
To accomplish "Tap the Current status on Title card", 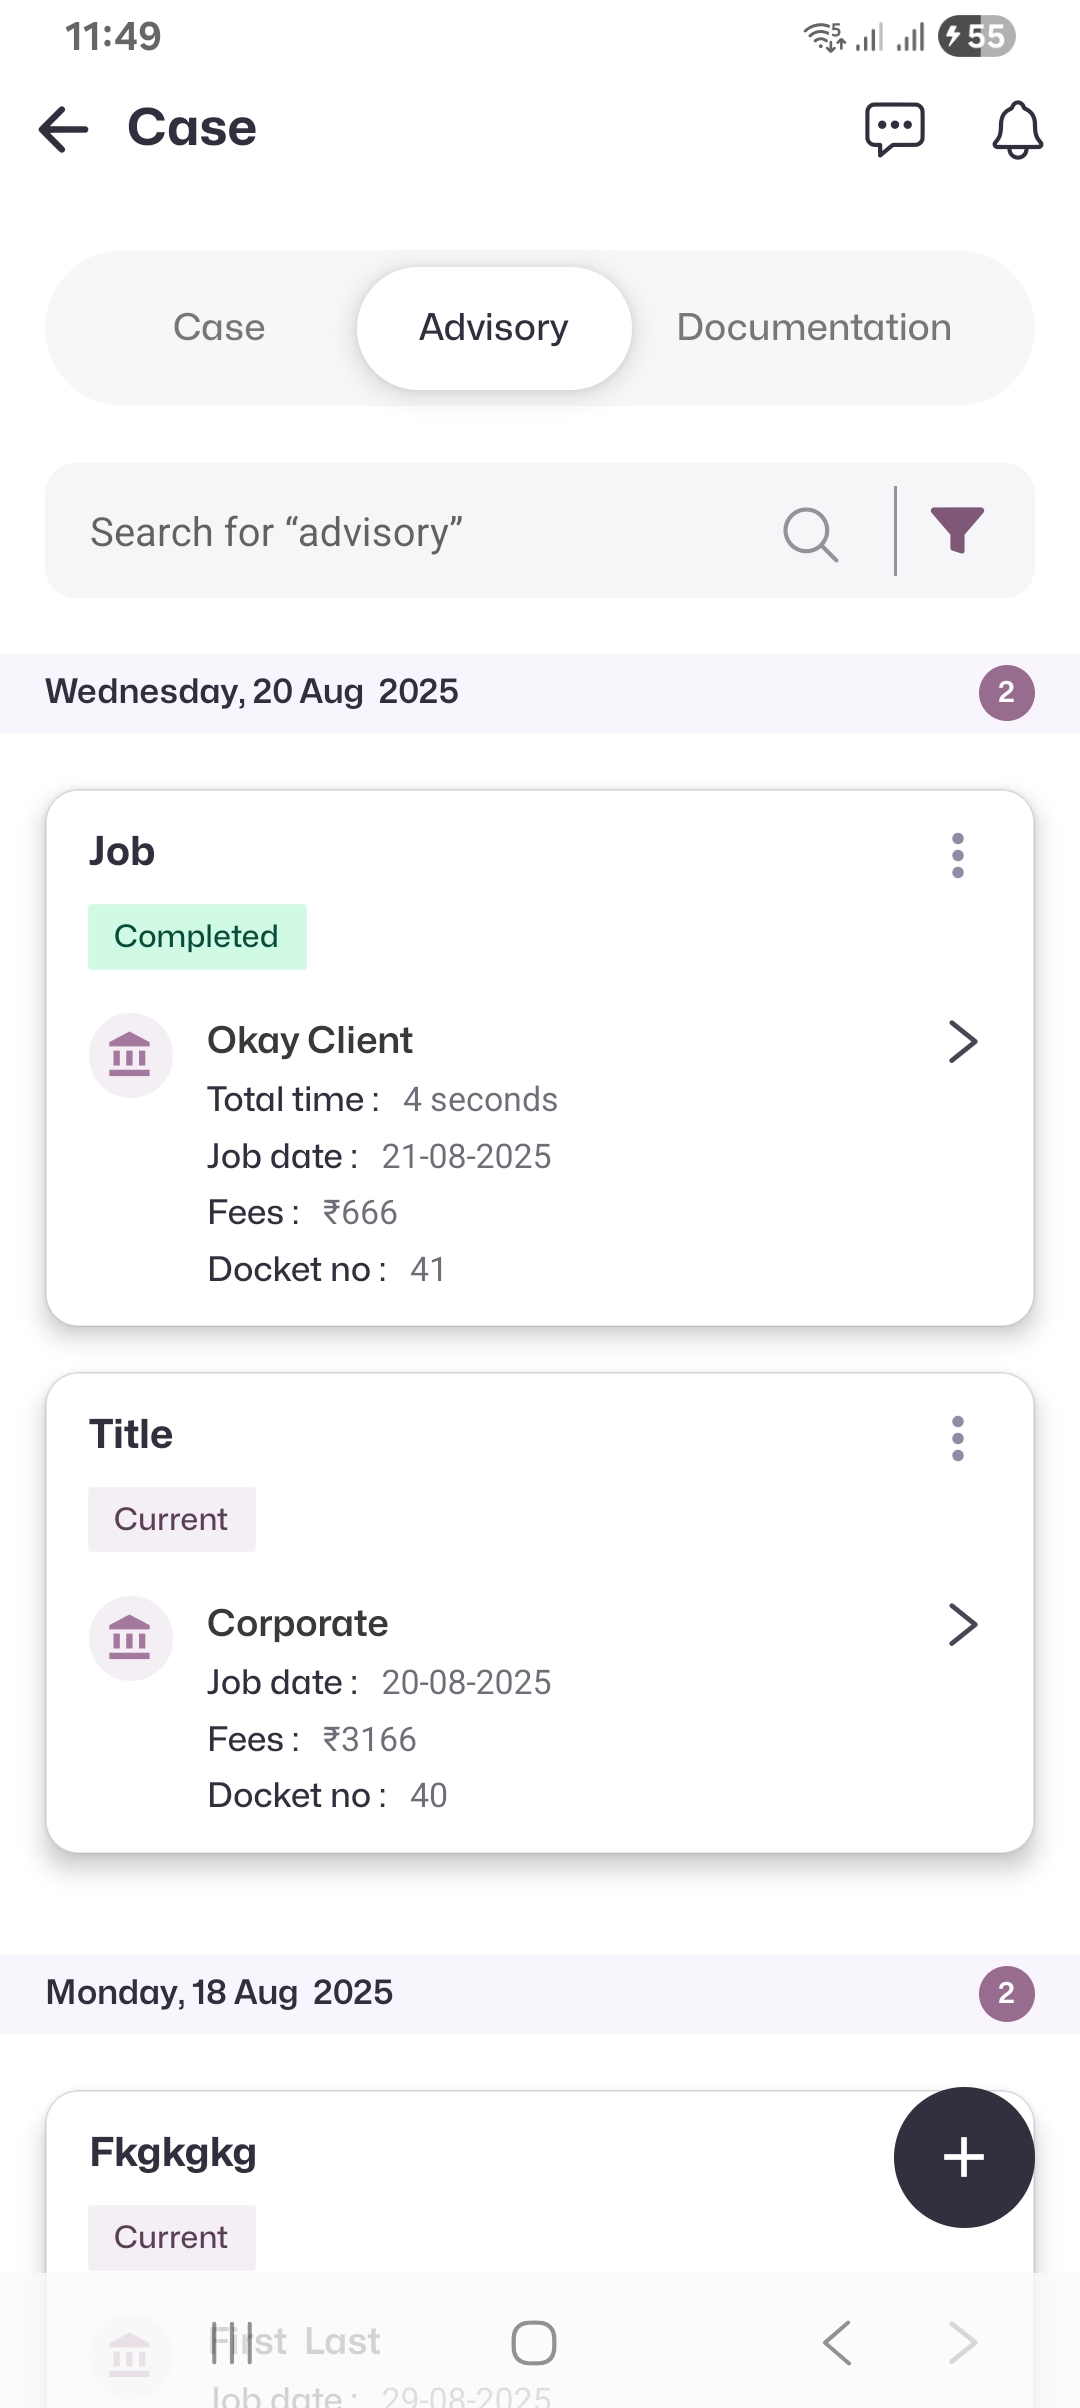I will click(x=171, y=1520).
